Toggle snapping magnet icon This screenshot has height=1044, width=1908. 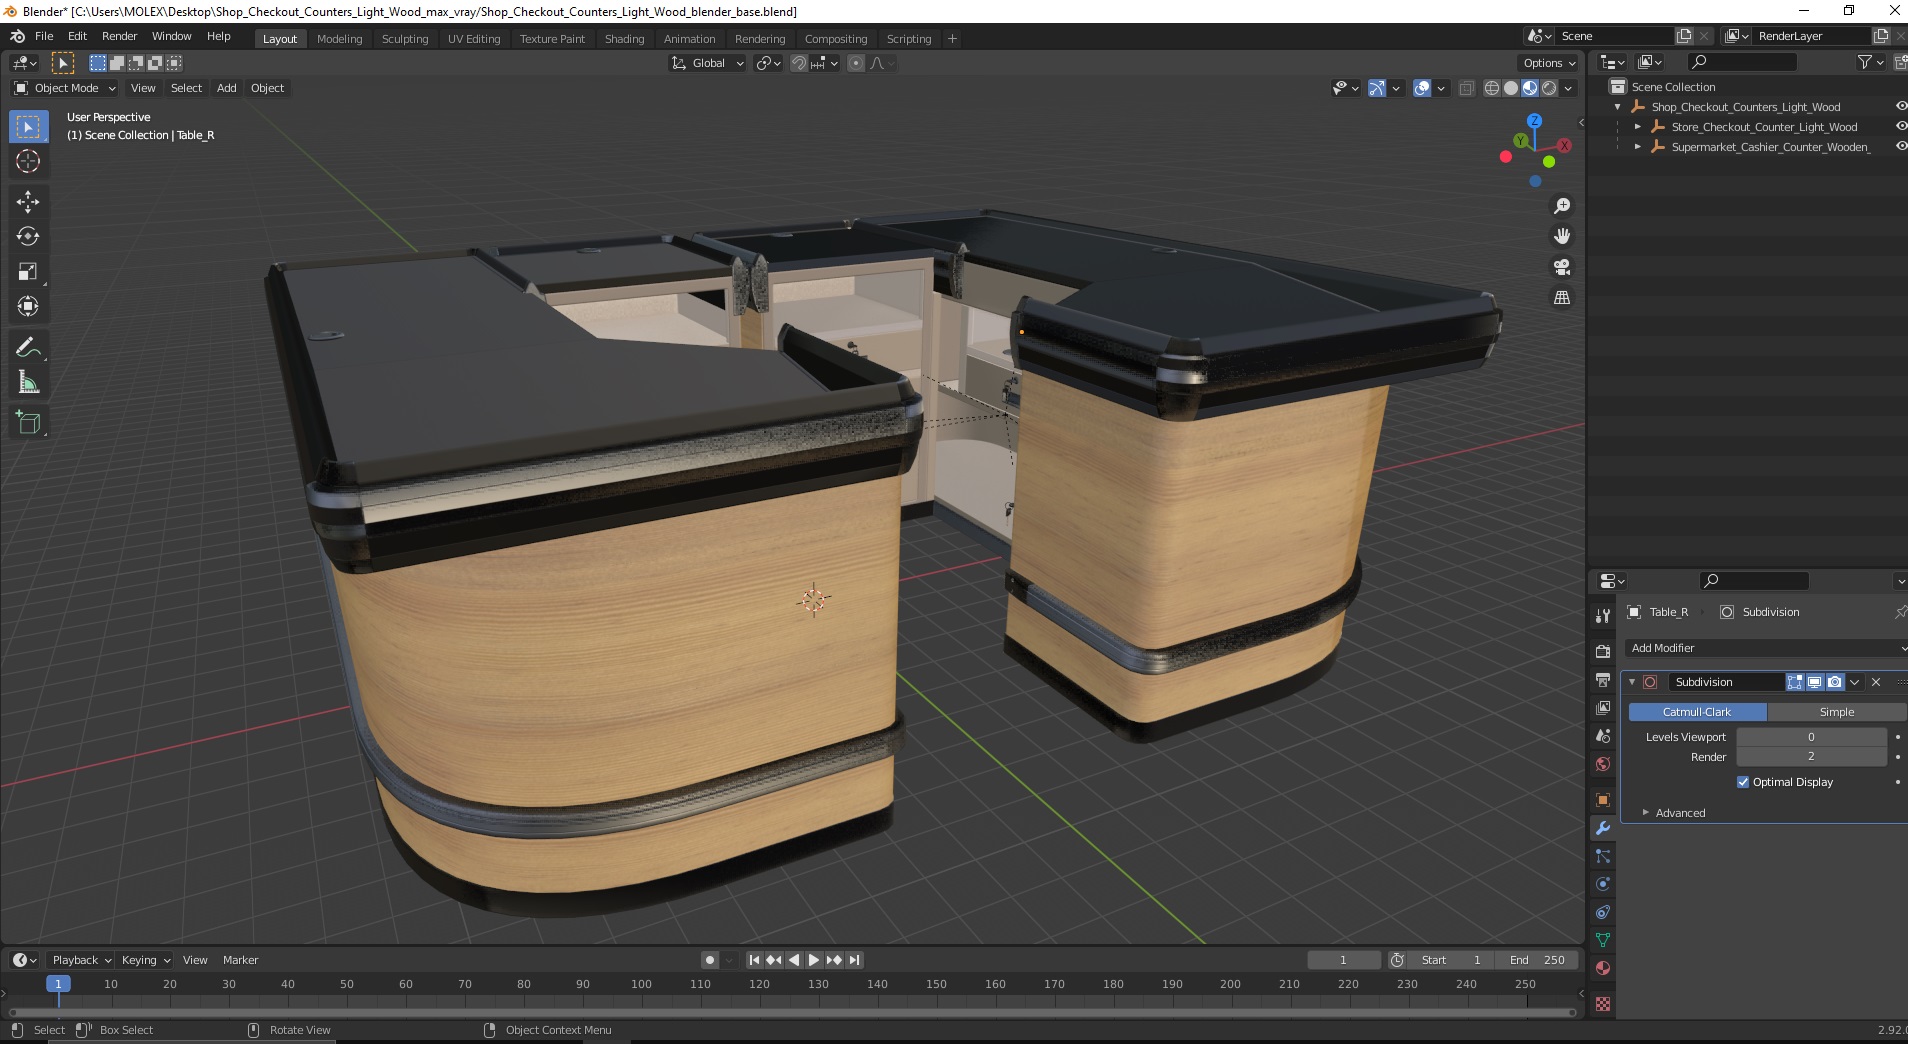tap(799, 63)
